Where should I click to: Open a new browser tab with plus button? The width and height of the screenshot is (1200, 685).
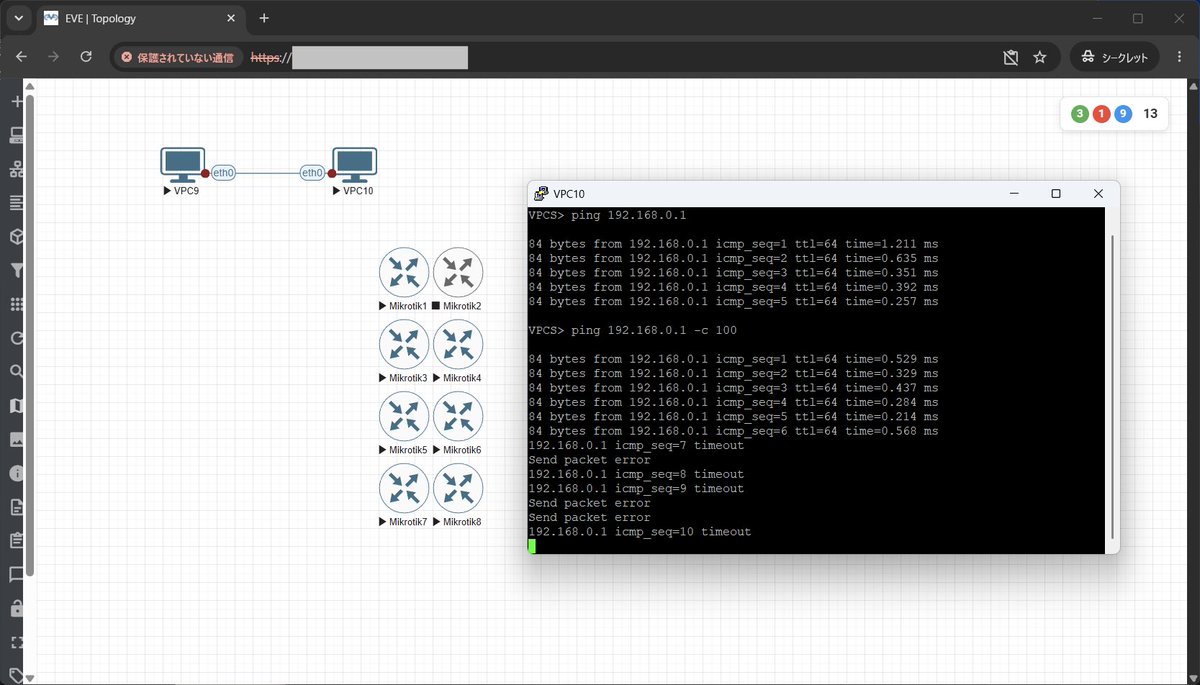pos(264,18)
